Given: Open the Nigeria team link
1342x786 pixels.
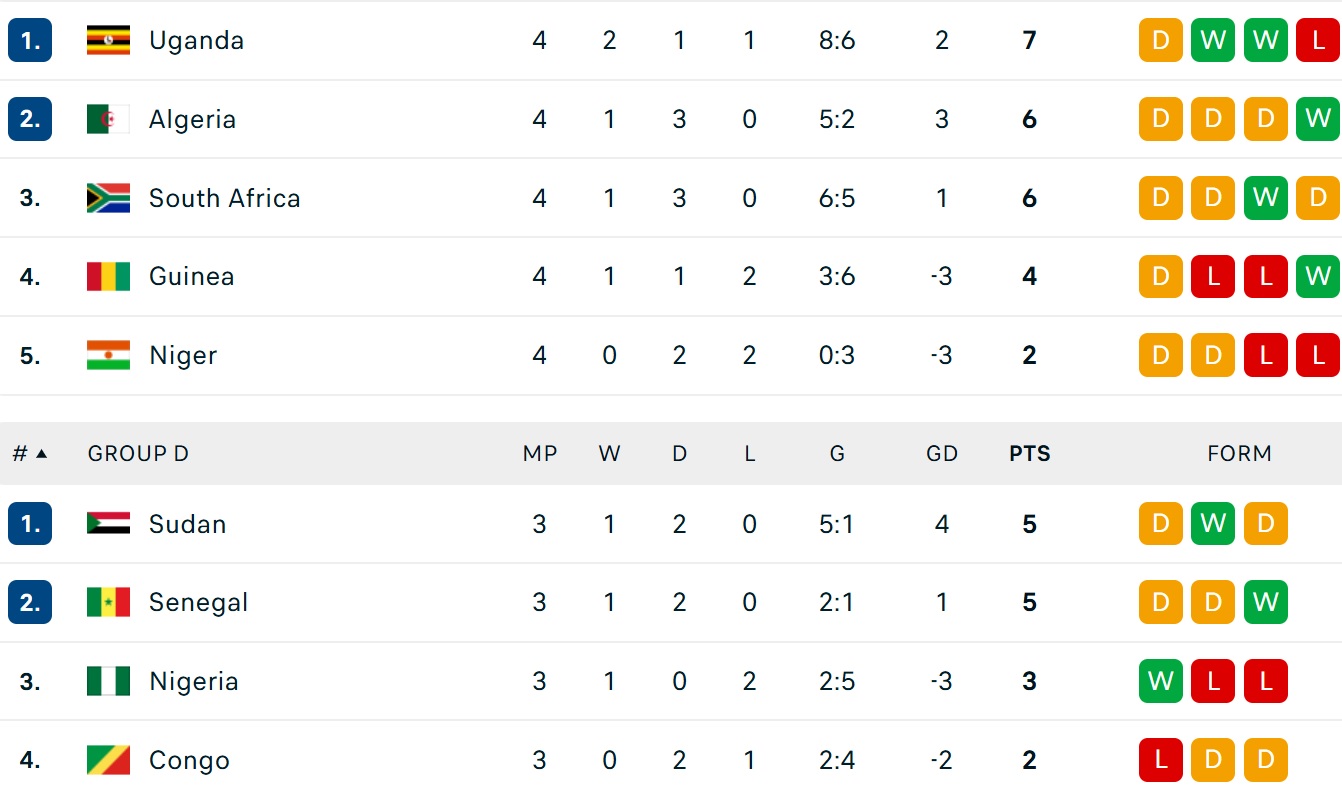Looking at the screenshot, I should coord(193,682).
